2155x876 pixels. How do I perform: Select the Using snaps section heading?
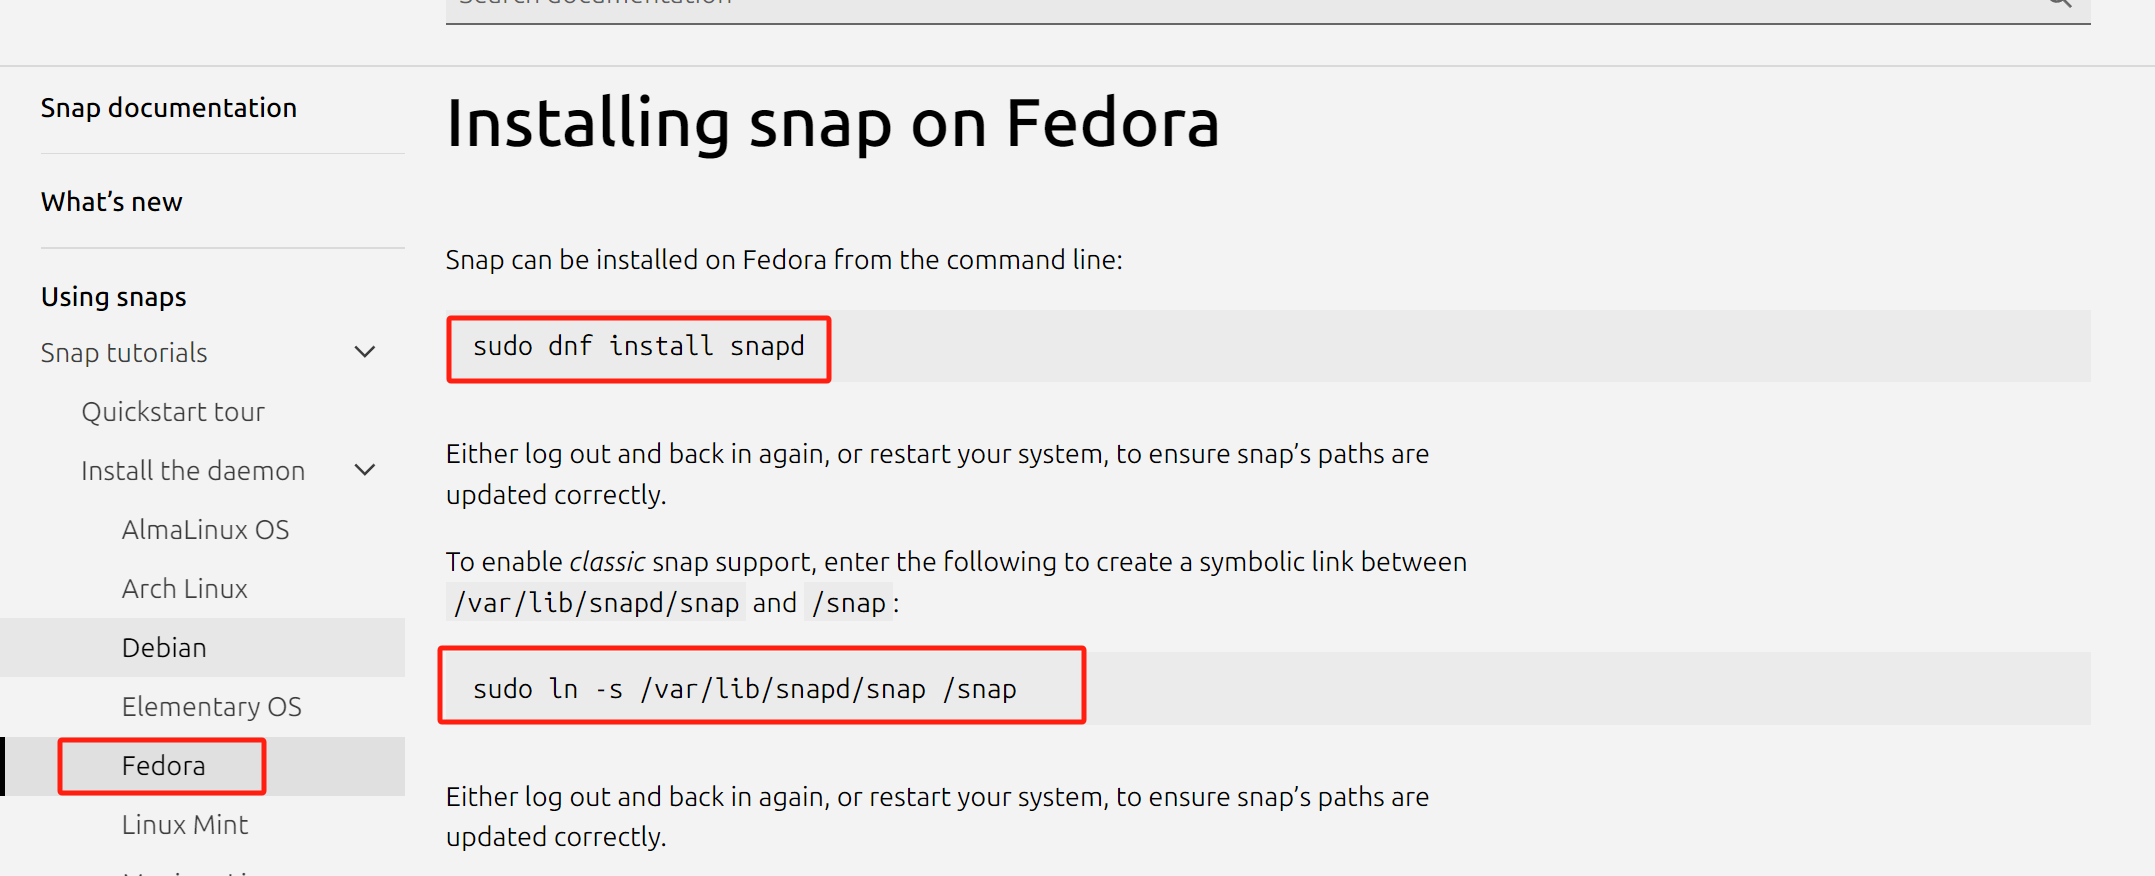click(x=114, y=297)
